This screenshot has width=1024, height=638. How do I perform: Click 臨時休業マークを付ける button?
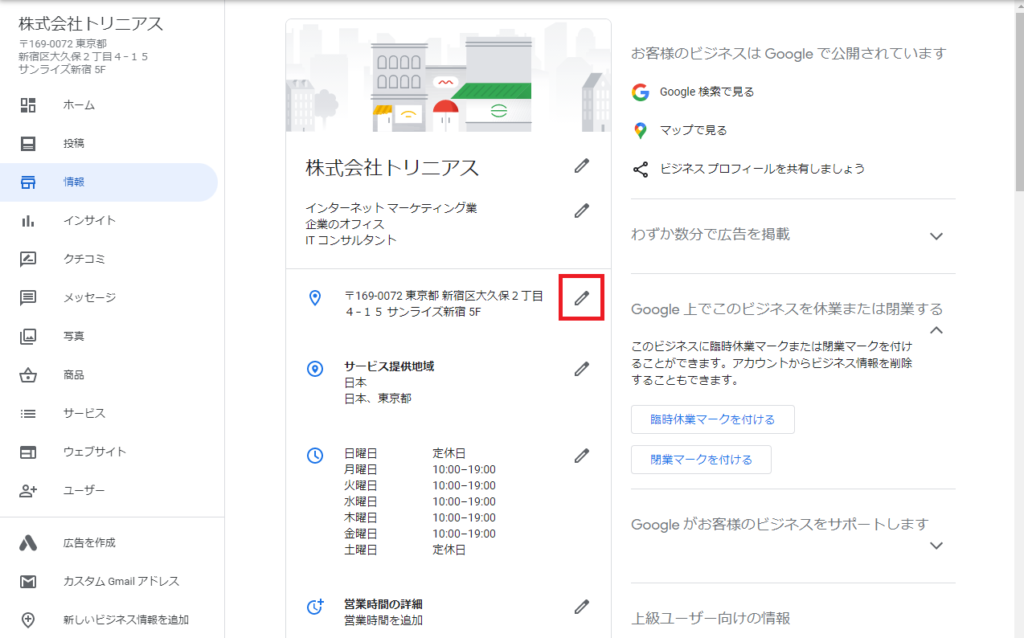point(712,419)
